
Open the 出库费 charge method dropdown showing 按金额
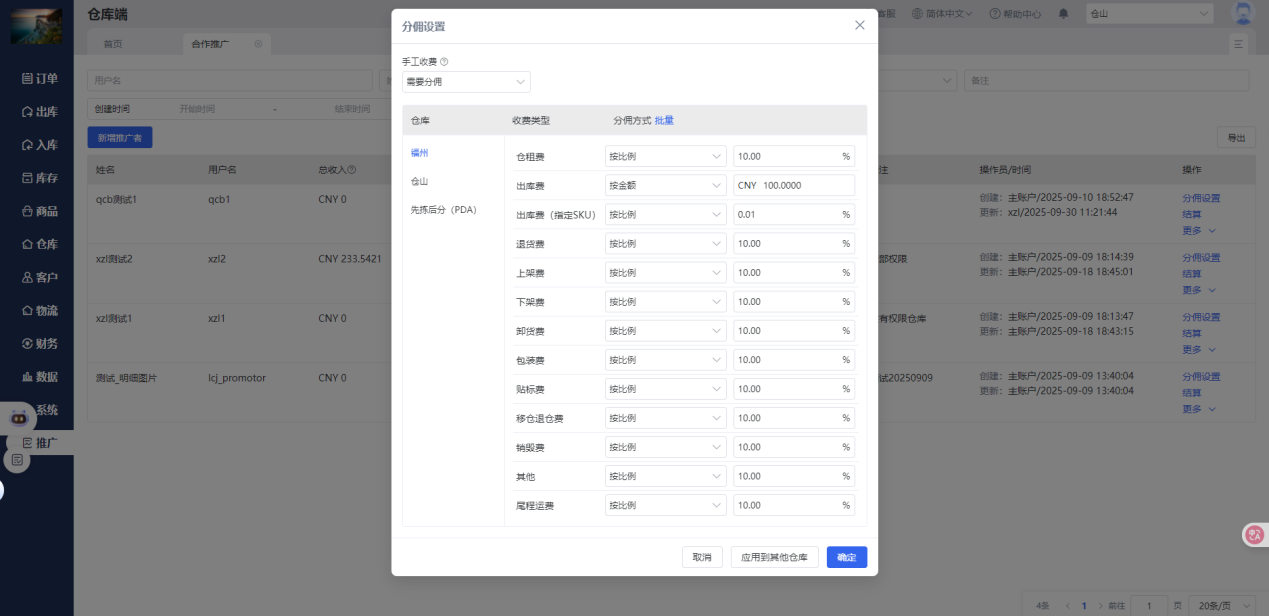(x=665, y=184)
